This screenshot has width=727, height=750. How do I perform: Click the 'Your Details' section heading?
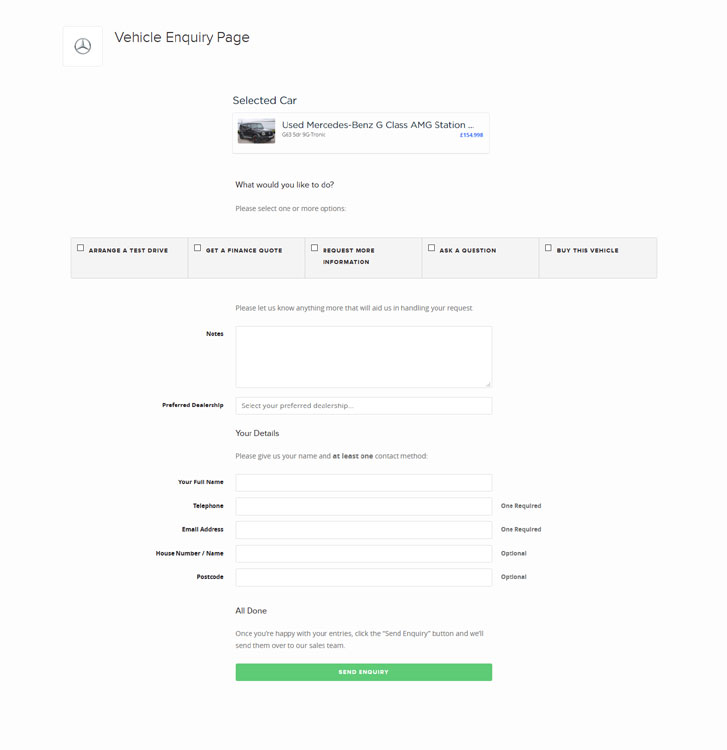257,433
